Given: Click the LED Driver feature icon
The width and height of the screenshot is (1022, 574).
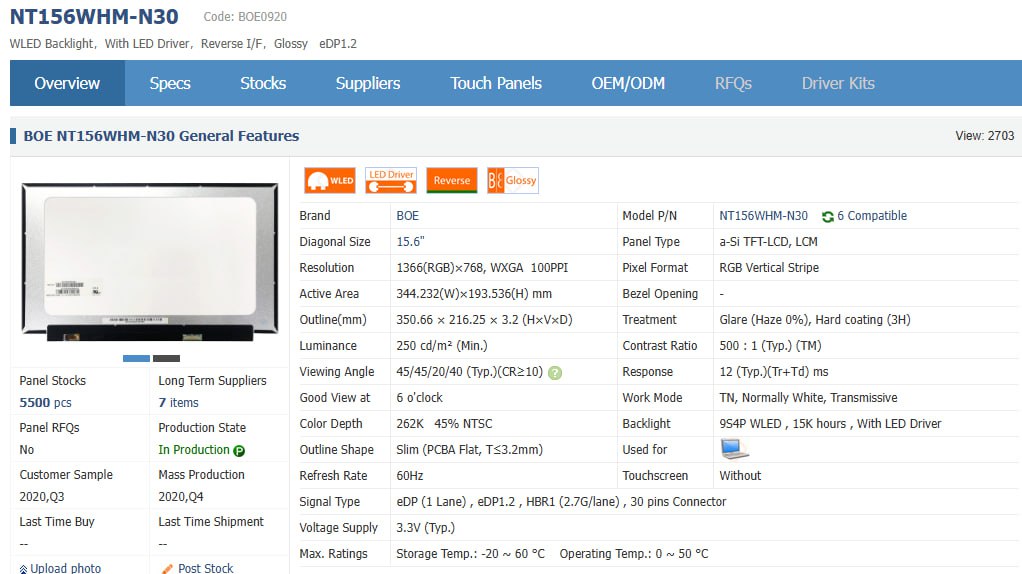Looking at the screenshot, I should pos(391,180).
